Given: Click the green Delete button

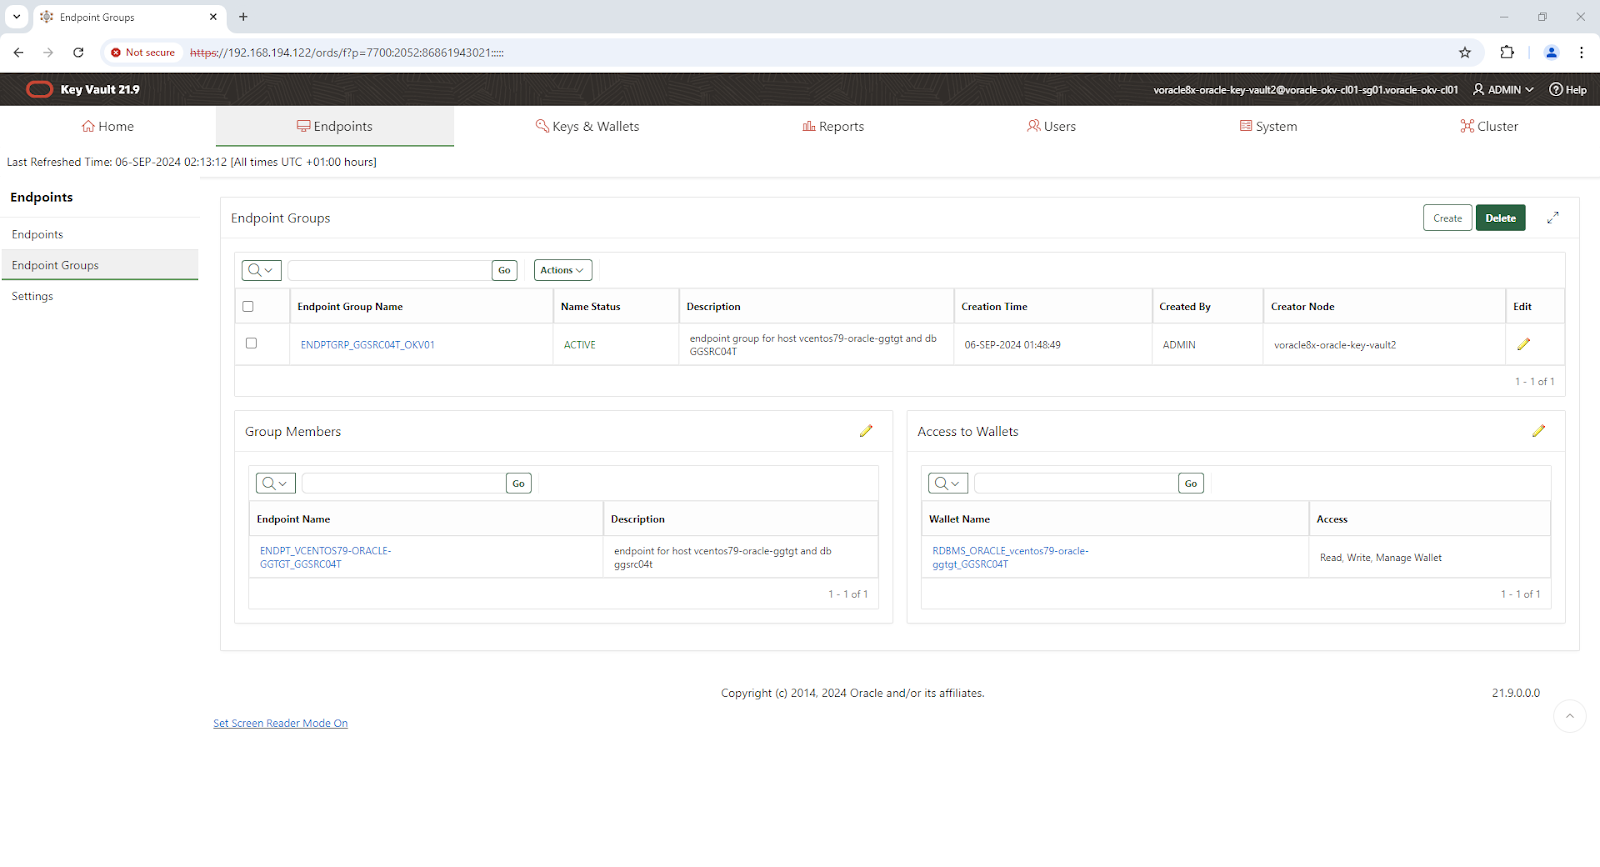Looking at the screenshot, I should point(1500,218).
